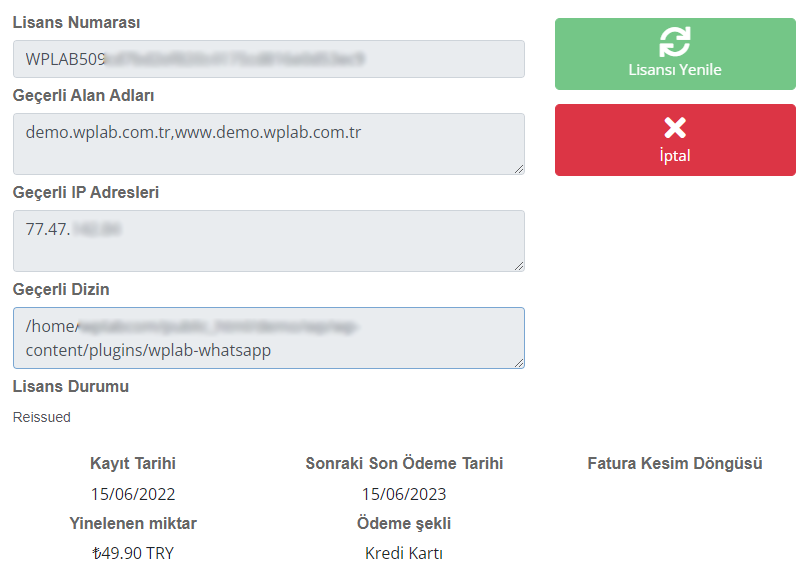The height and width of the screenshot is (586, 803).
Task: Click the resize handle of Geçerli Alan Adları textarea
Action: pyautogui.click(x=519, y=169)
